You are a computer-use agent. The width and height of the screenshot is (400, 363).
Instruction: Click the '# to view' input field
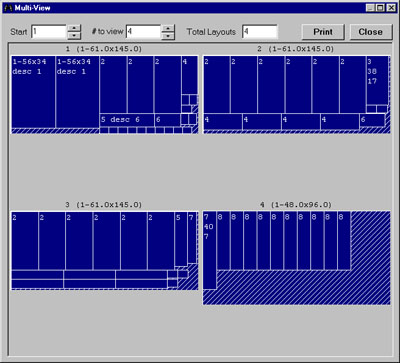tap(143, 32)
